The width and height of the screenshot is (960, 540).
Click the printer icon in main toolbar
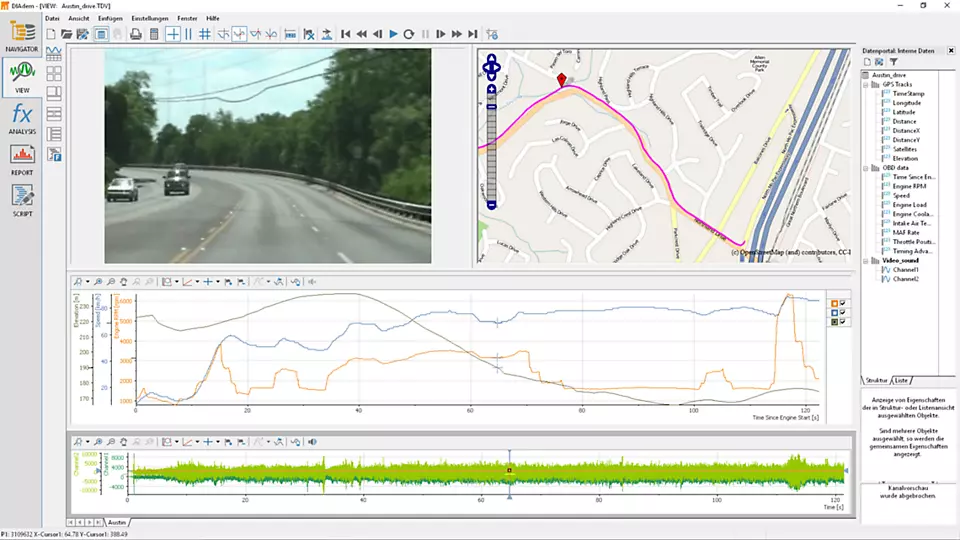coord(136,34)
